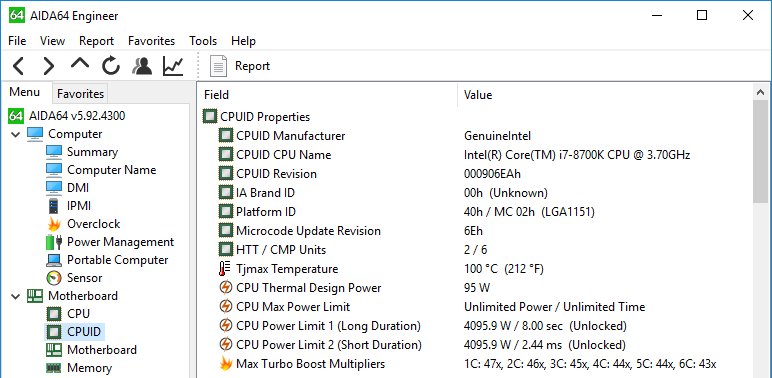Screen dimensions: 772x378
Task: Open the CPU tree item
Action: [68, 314]
